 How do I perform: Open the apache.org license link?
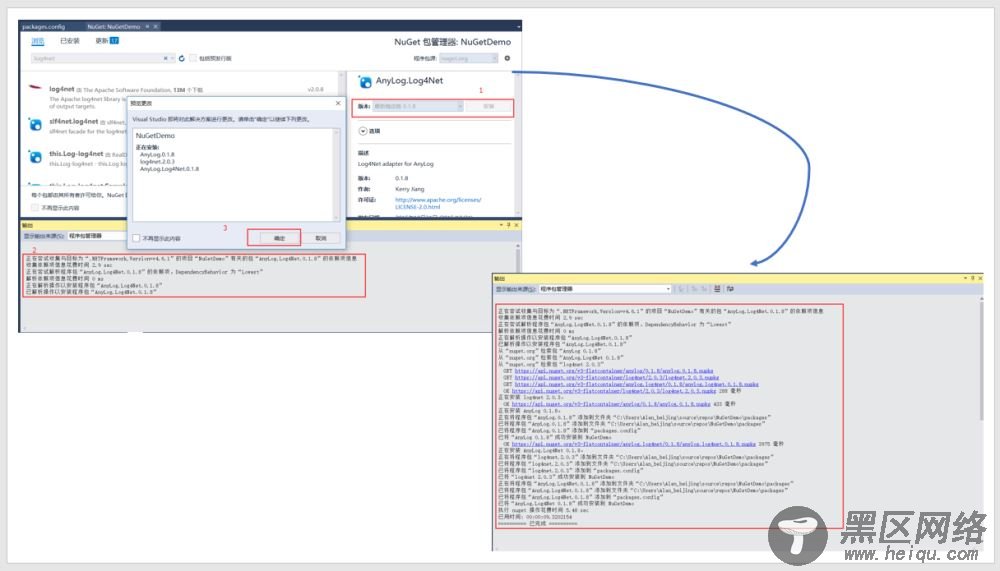click(438, 203)
